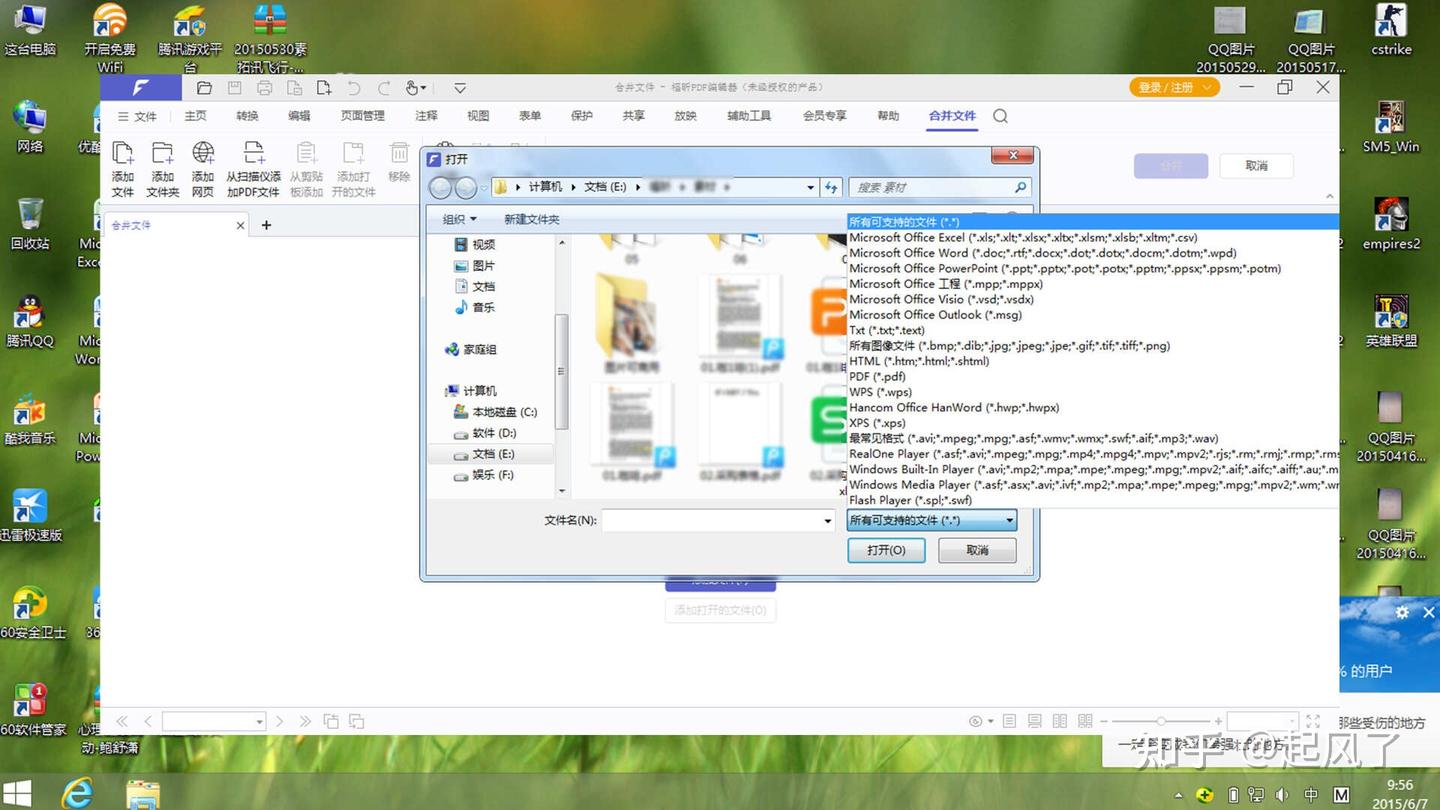Open the Login/Register (登录/注册) dropdown

point(1174,88)
